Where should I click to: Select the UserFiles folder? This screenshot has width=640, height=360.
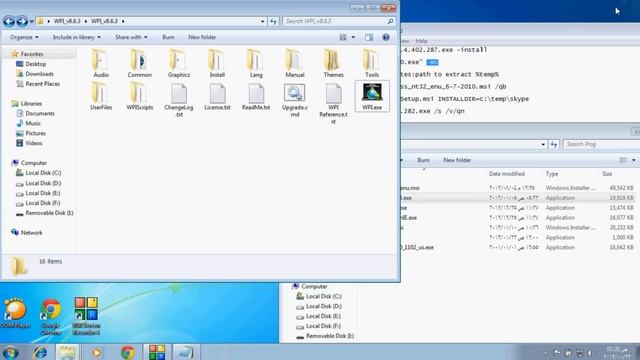point(101,96)
